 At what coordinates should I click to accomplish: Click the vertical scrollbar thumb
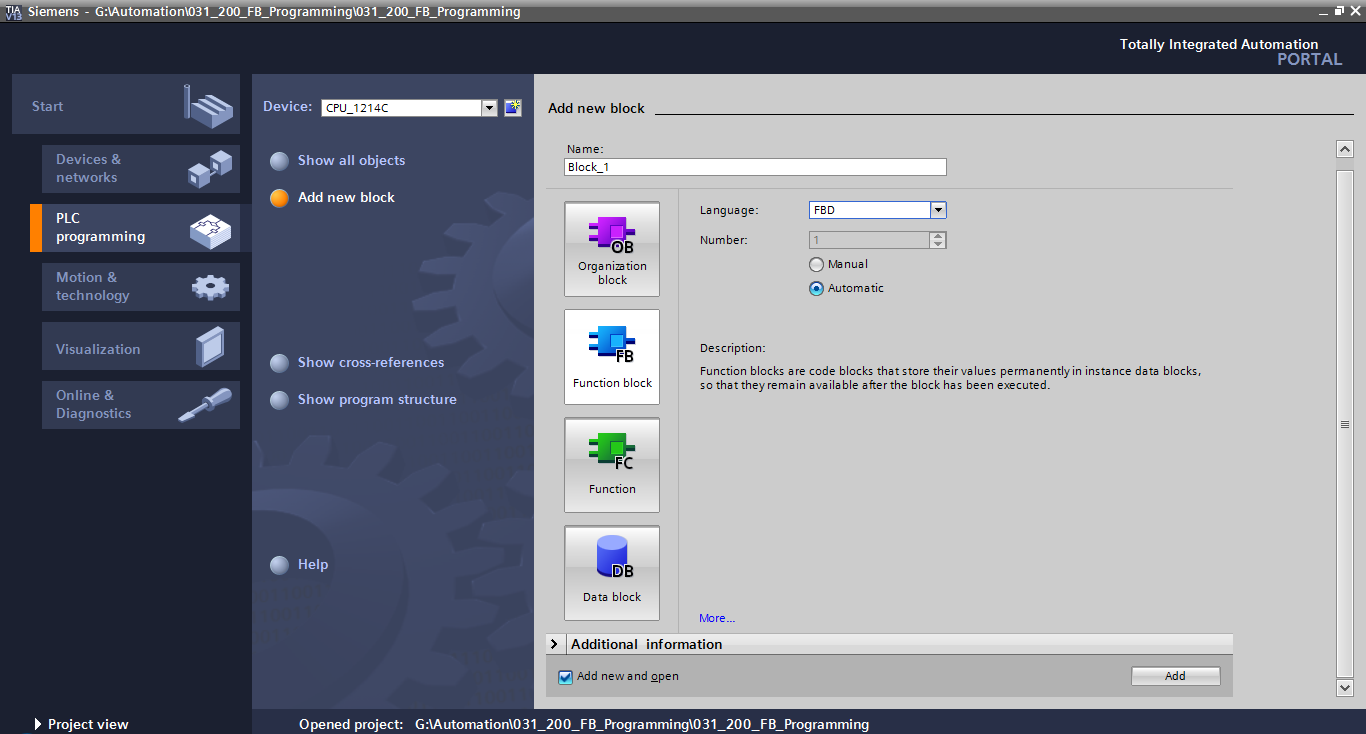1345,424
